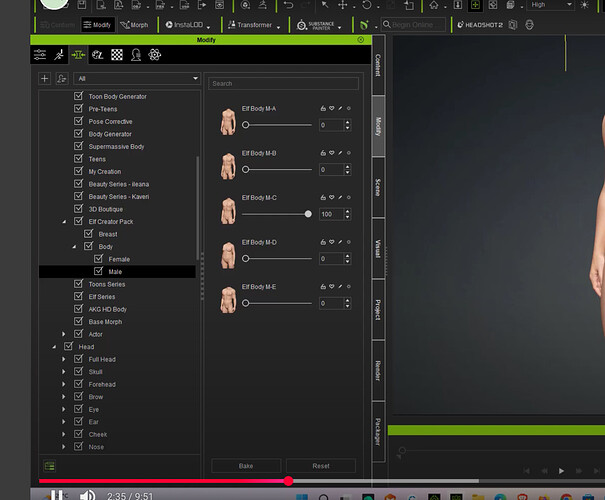The image size is (605, 500).
Task: Toggle the Pre-Teens checkbox
Action: (x=78, y=108)
